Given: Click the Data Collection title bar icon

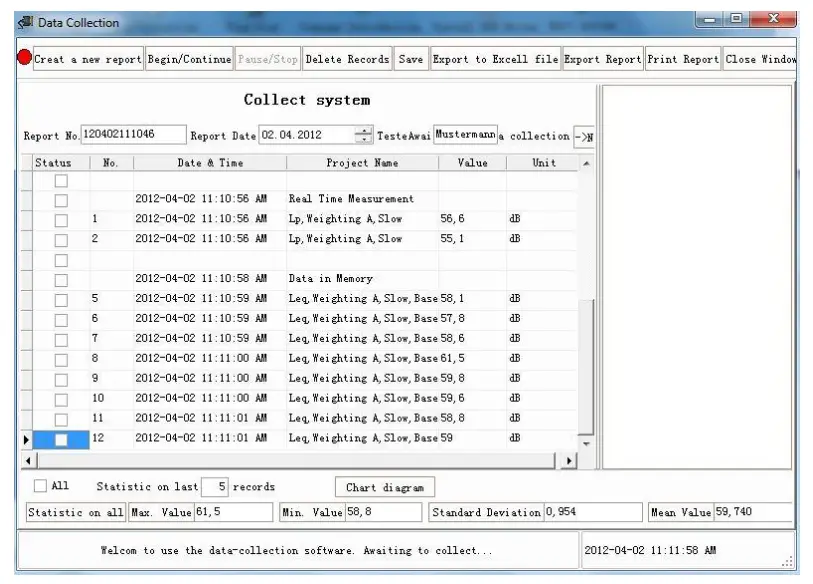Looking at the screenshot, I should pos(25,22).
